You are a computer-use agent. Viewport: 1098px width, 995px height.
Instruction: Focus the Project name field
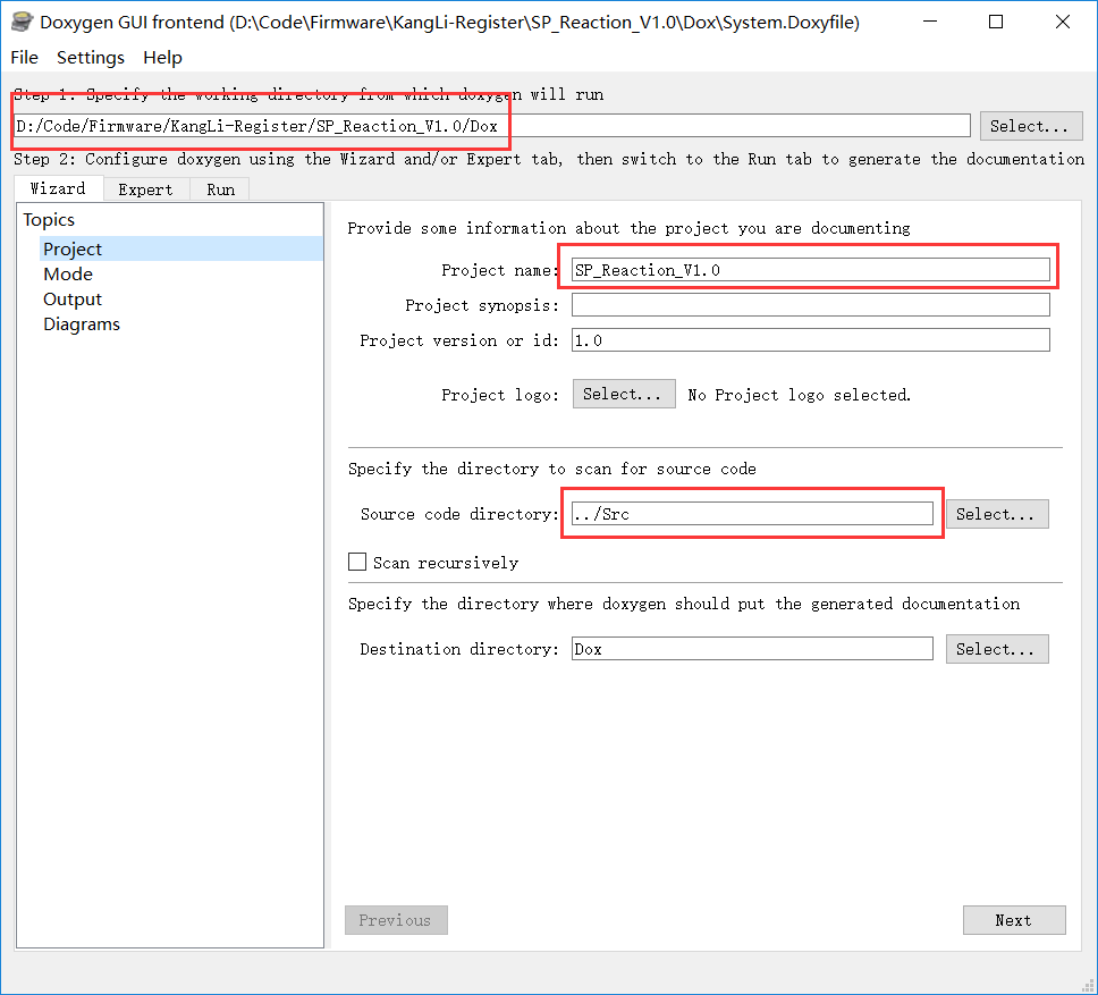(810, 270)
